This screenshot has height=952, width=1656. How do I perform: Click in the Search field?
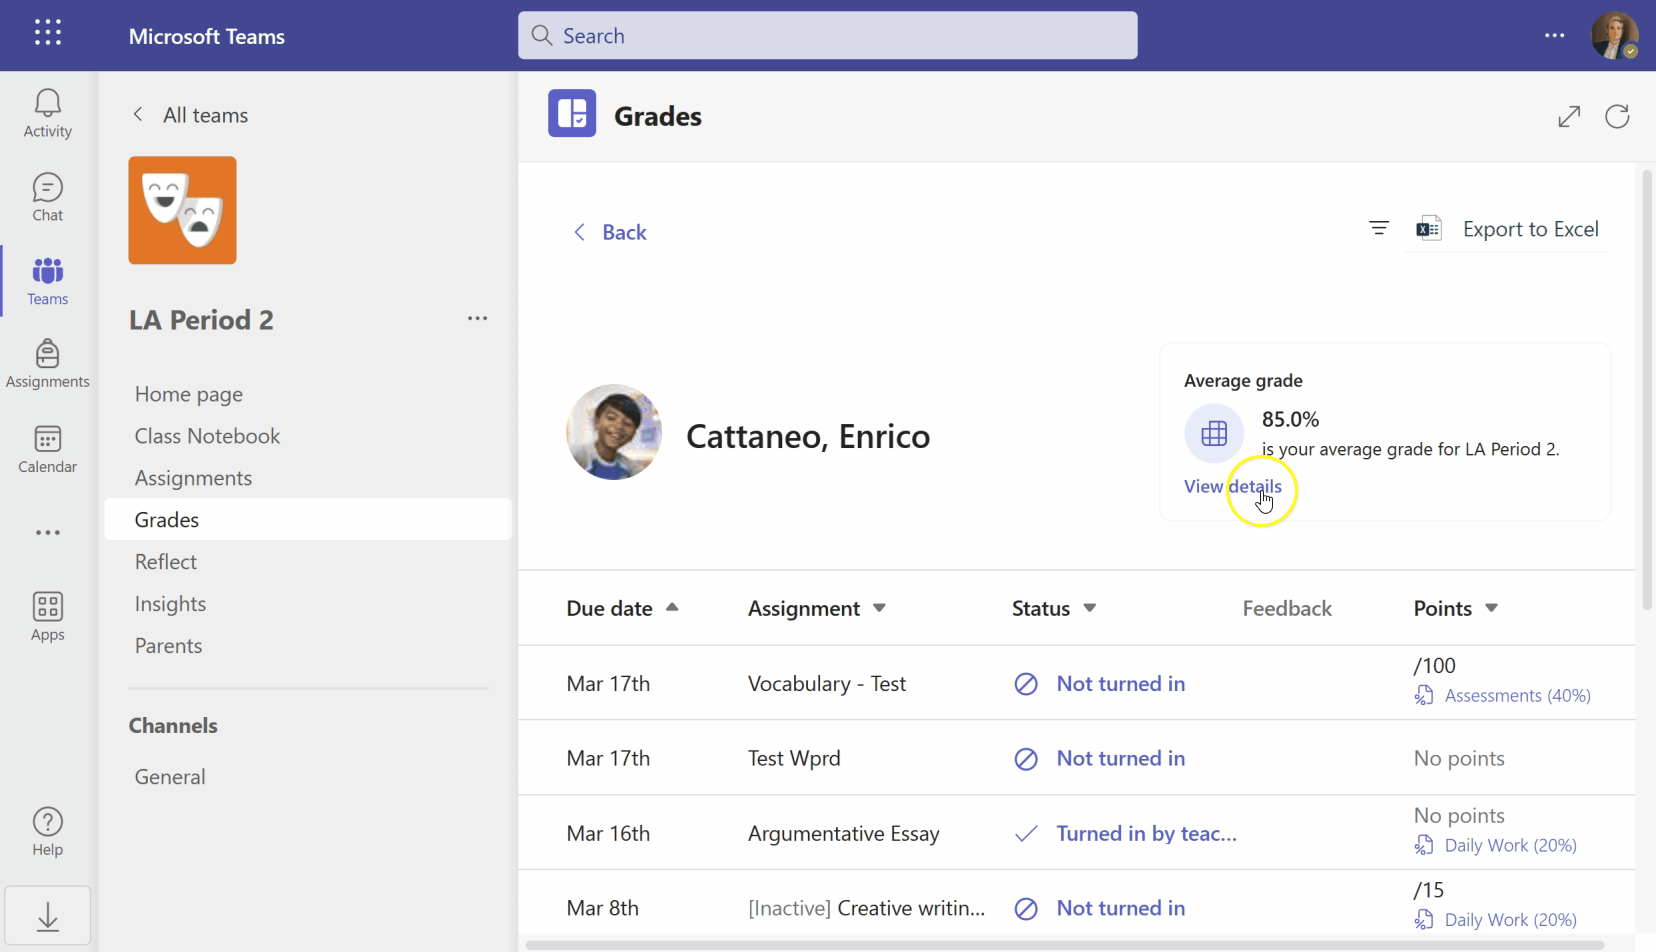[x=827, y=36]
